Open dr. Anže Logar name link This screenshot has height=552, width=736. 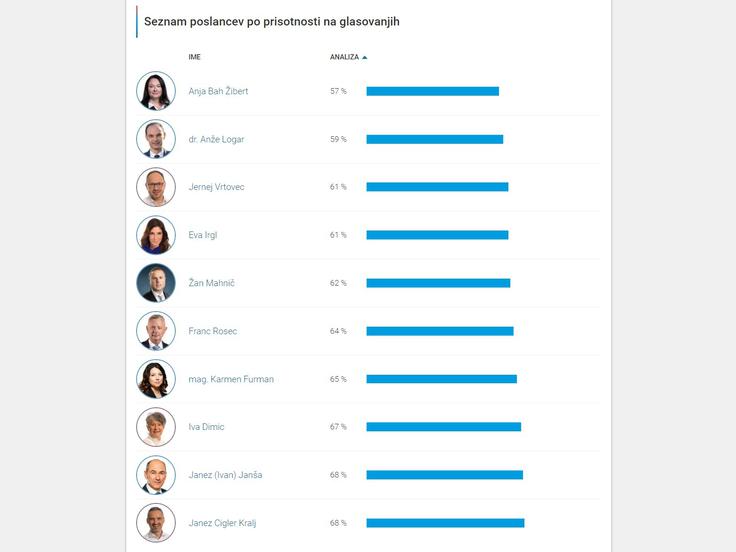click(216, 139)
